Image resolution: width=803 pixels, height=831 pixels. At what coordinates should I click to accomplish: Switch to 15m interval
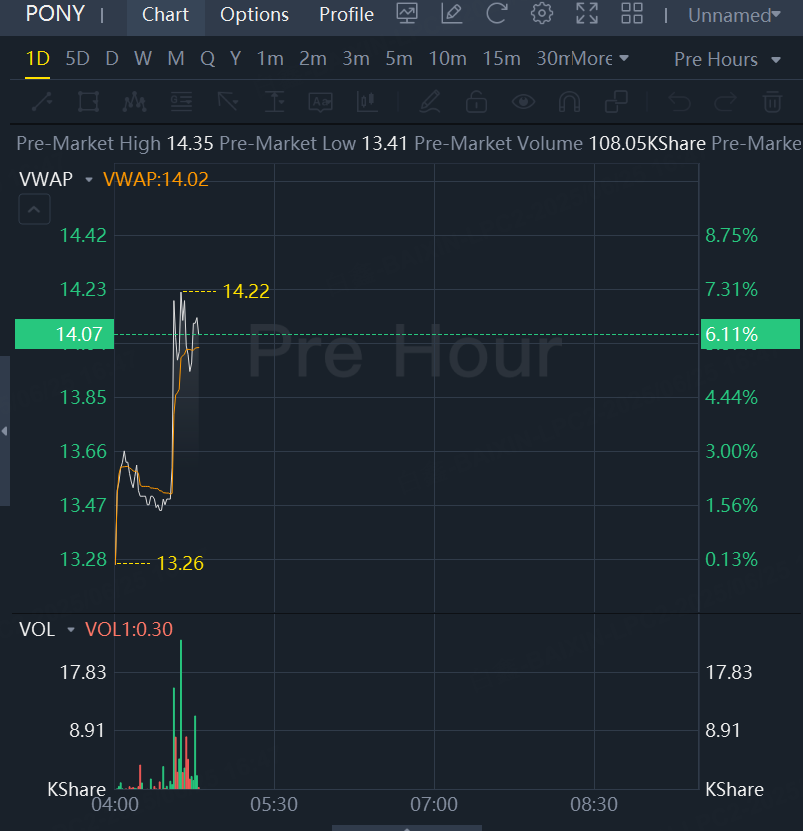[501, 59]
